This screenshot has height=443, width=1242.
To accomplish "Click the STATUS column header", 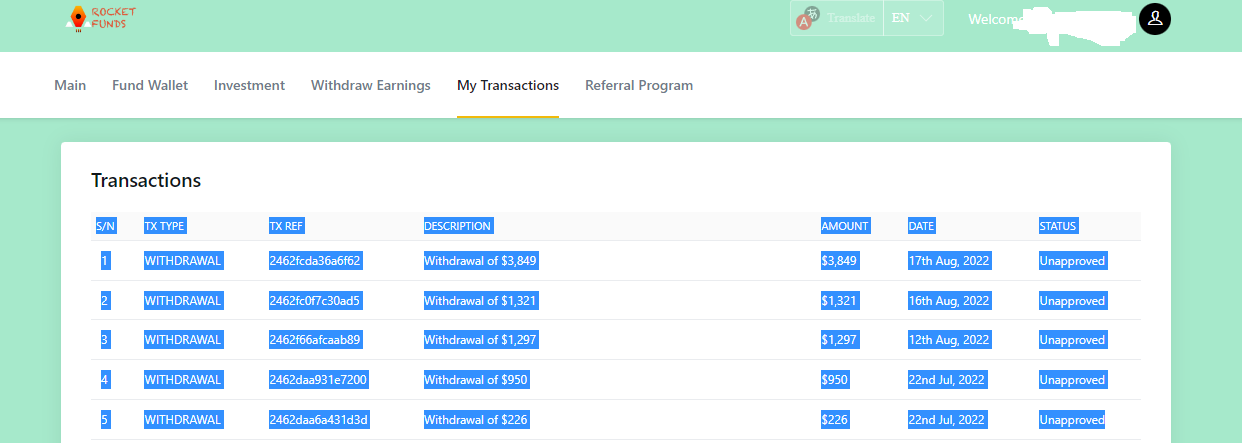I will coord(1058,226).
